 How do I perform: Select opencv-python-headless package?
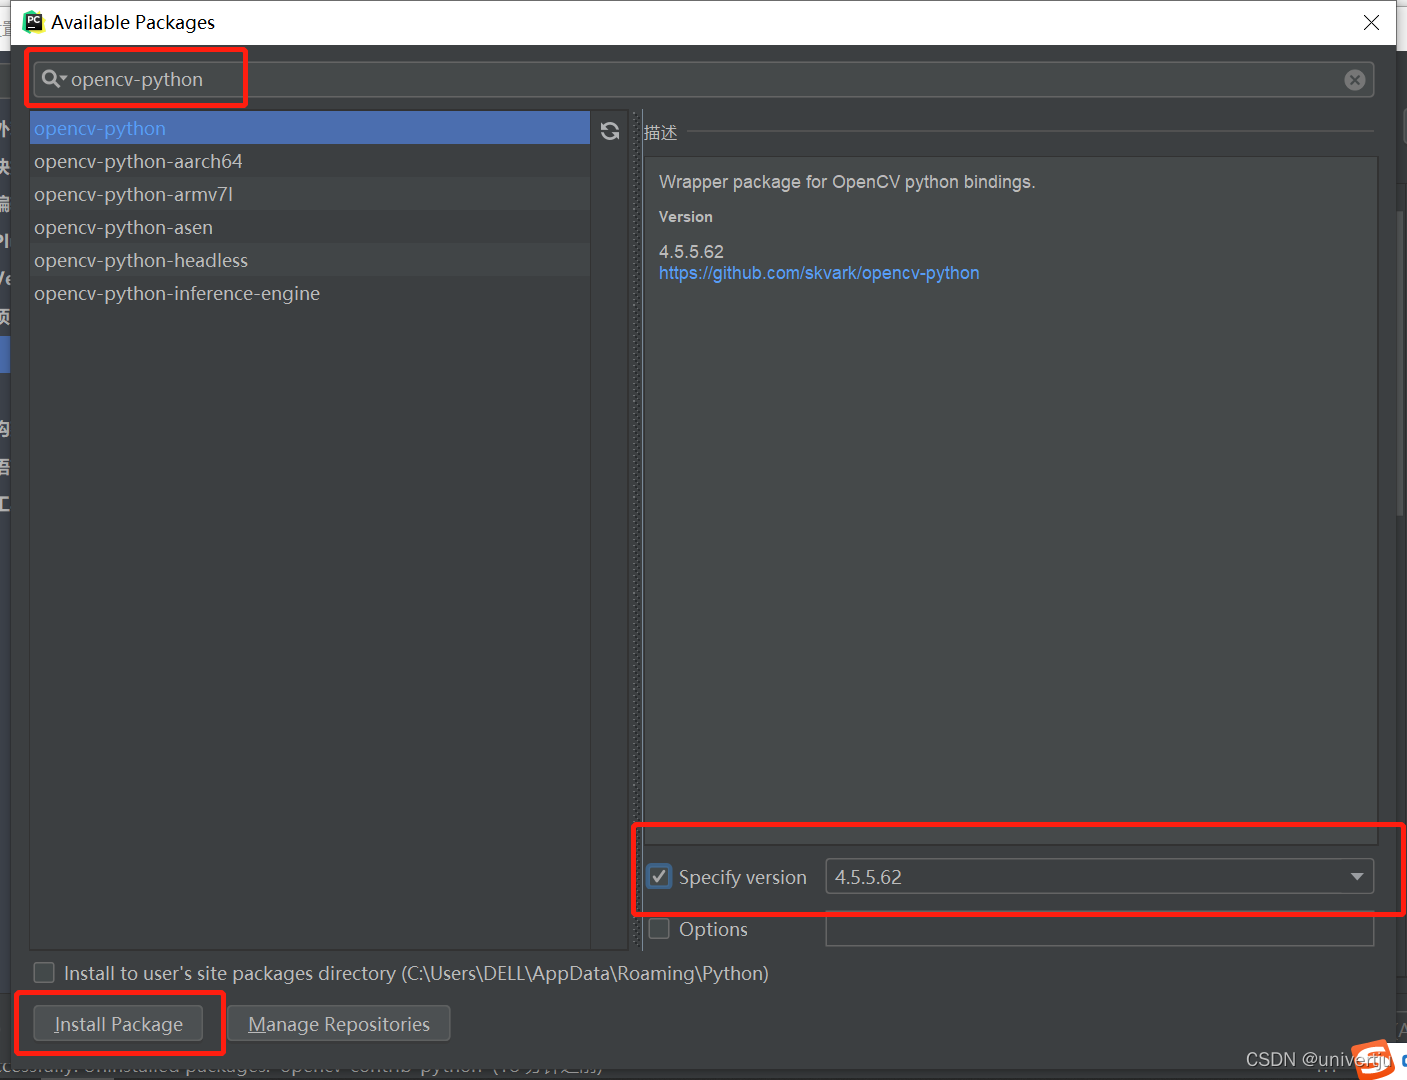(x=310, y=260)
